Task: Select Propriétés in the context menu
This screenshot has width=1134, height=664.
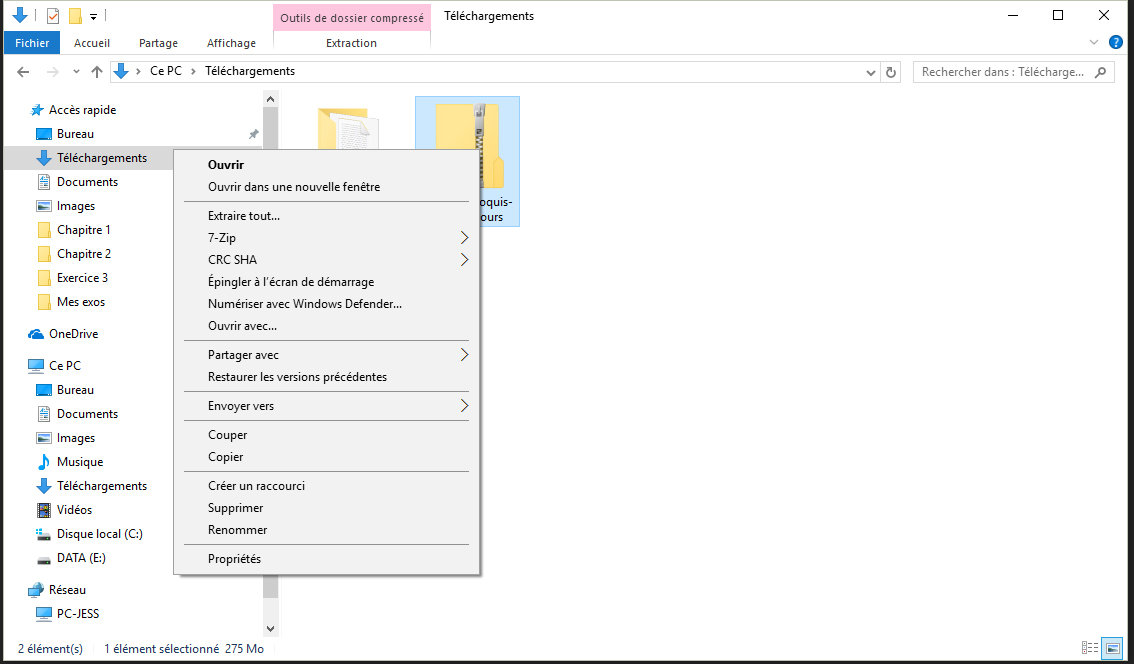Action: pos(234,559)
